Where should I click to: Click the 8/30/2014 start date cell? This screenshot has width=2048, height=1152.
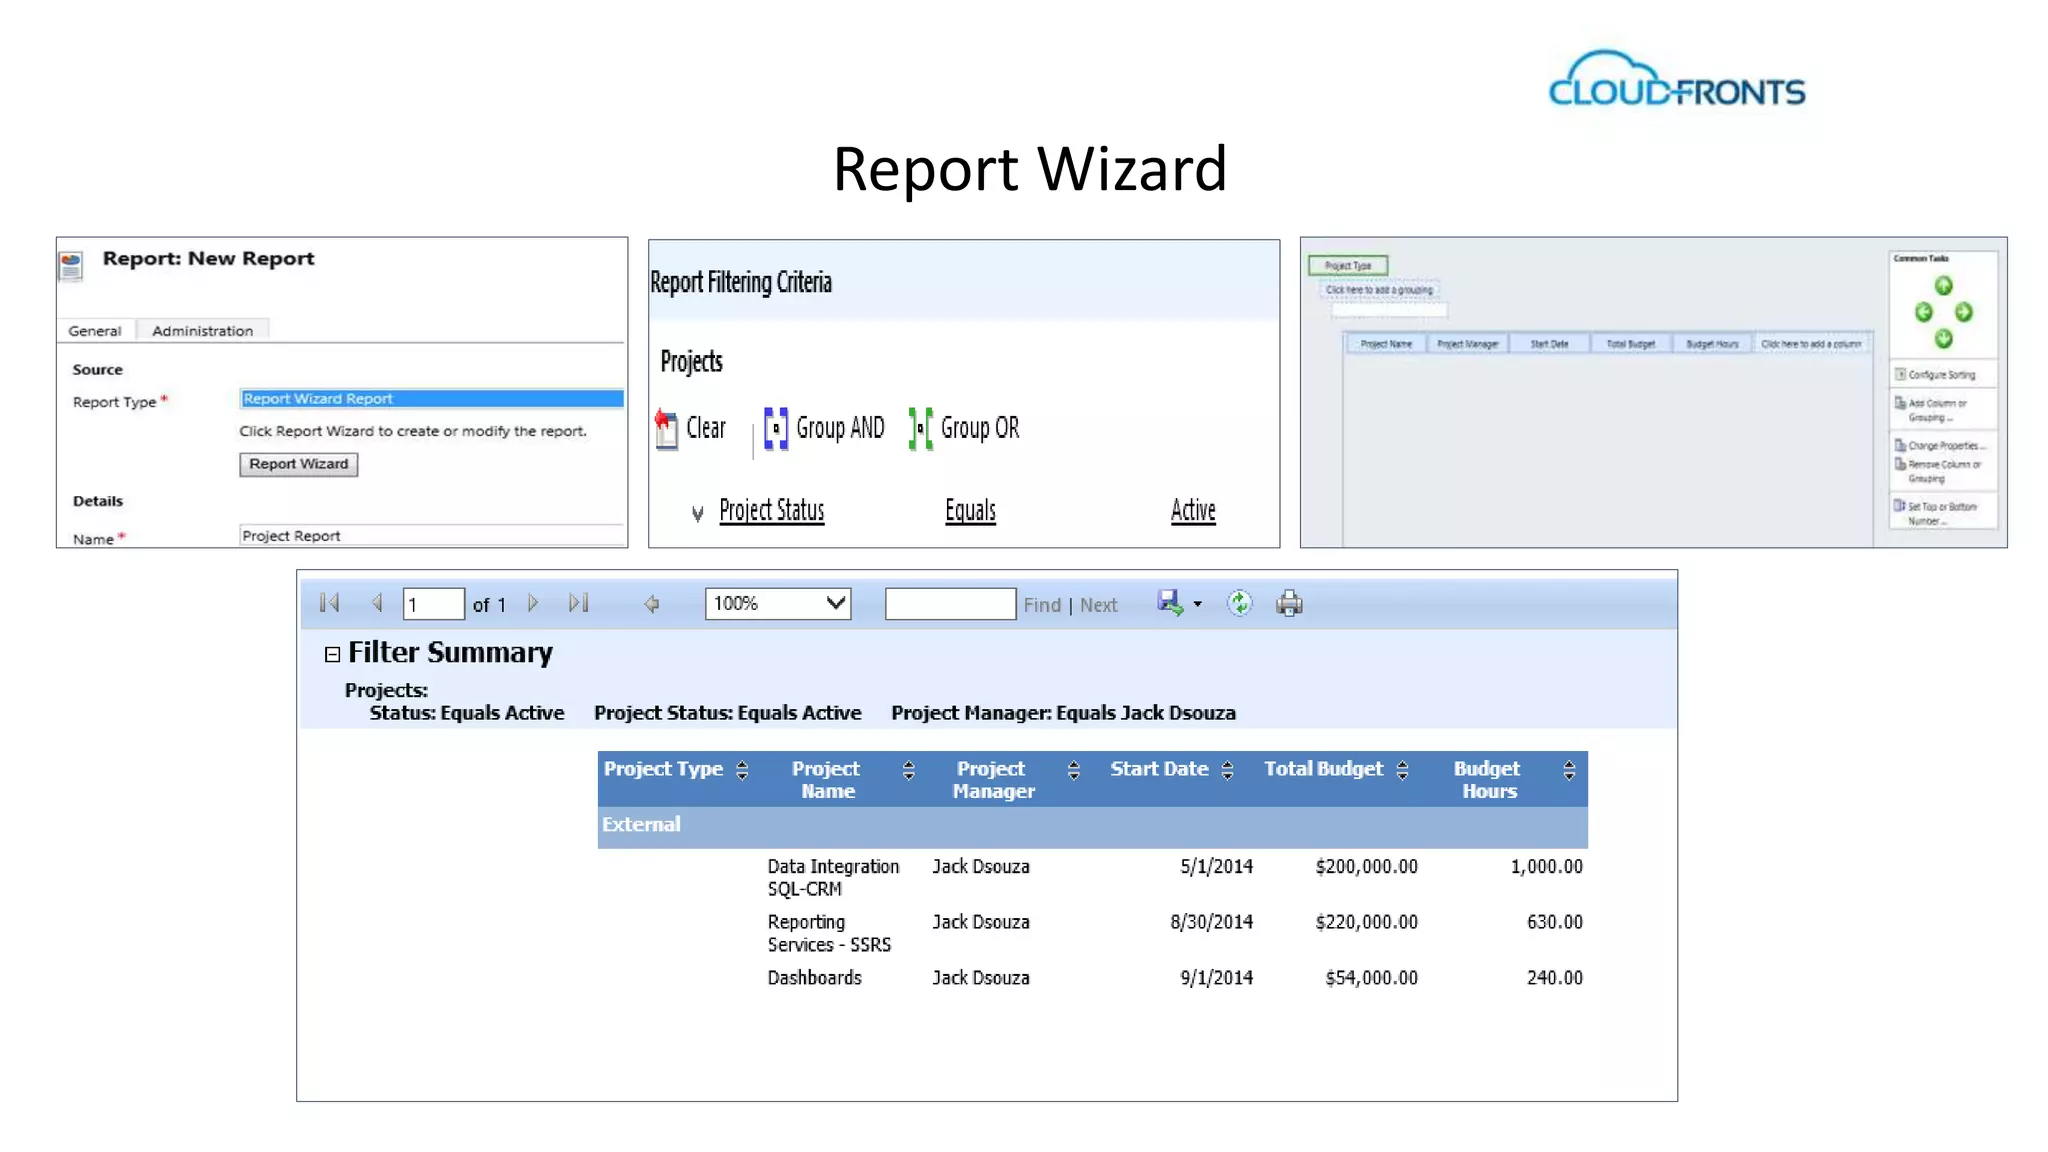point(1211,922)
